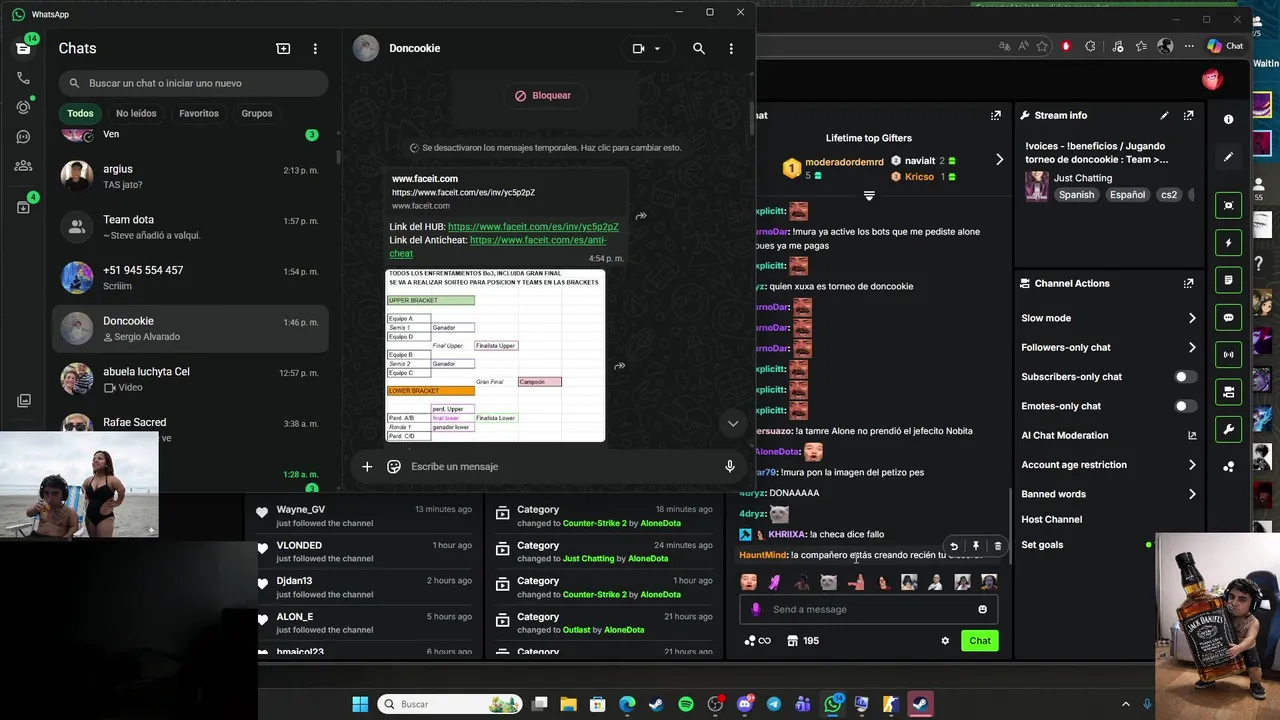The image size is (1280, 720).
Task: Open the +51 945 554 457 chat
Action: [x=190, y=278]
